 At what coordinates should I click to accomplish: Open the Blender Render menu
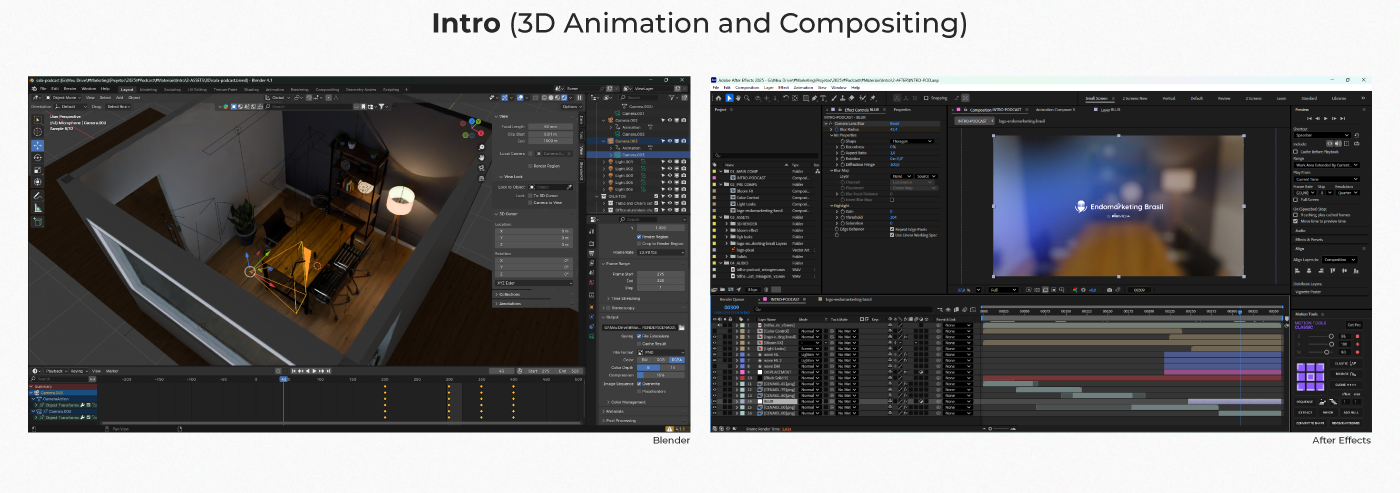pos(70,89)
